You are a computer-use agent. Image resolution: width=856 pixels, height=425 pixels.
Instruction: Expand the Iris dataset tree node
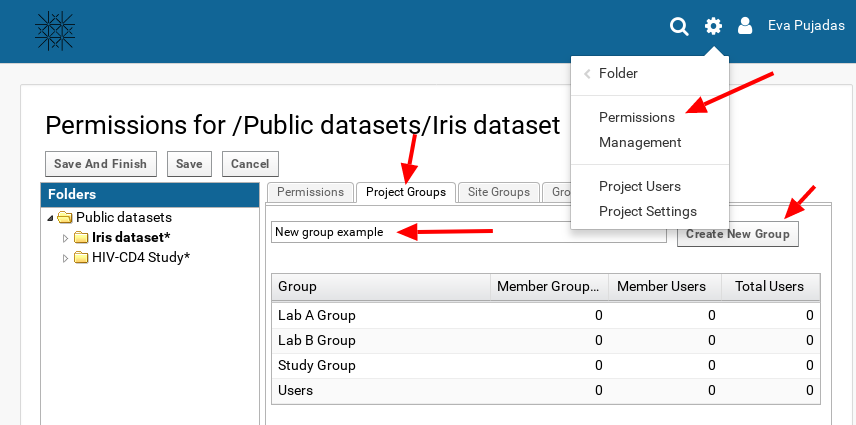66,238
